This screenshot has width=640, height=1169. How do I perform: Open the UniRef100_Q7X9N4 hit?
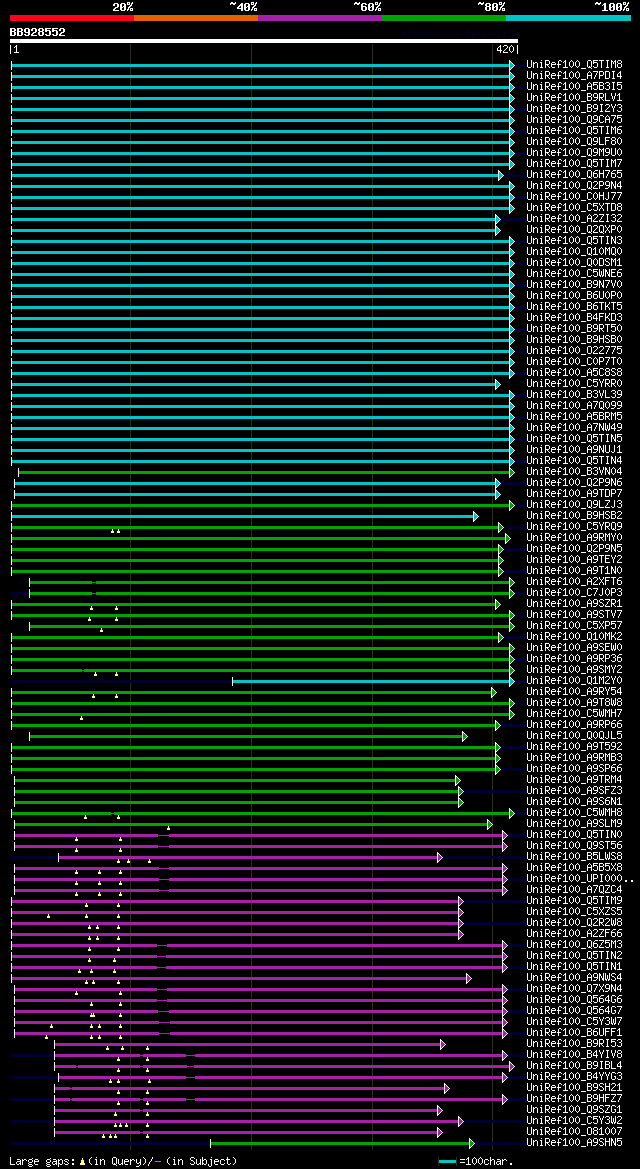tap(574, 989)
